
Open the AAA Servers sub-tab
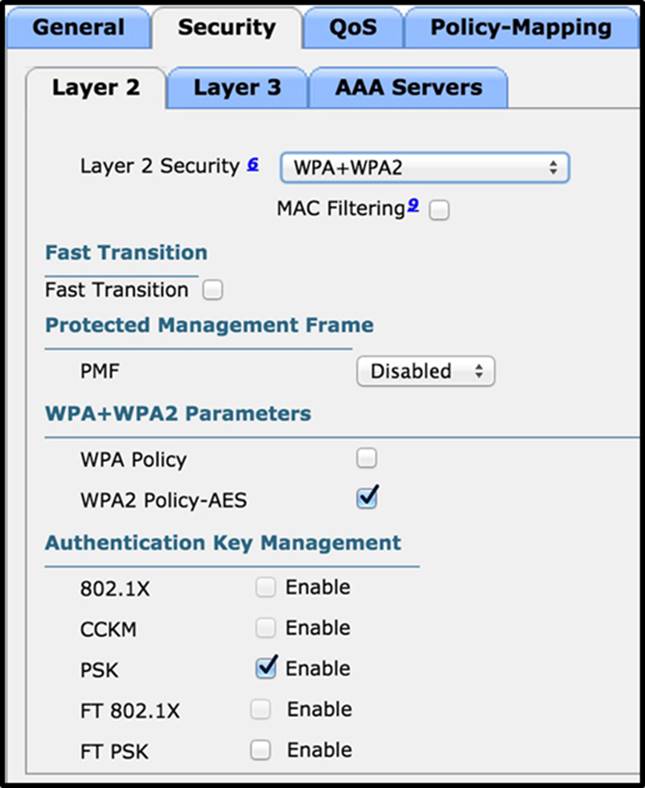coord(408,88)
